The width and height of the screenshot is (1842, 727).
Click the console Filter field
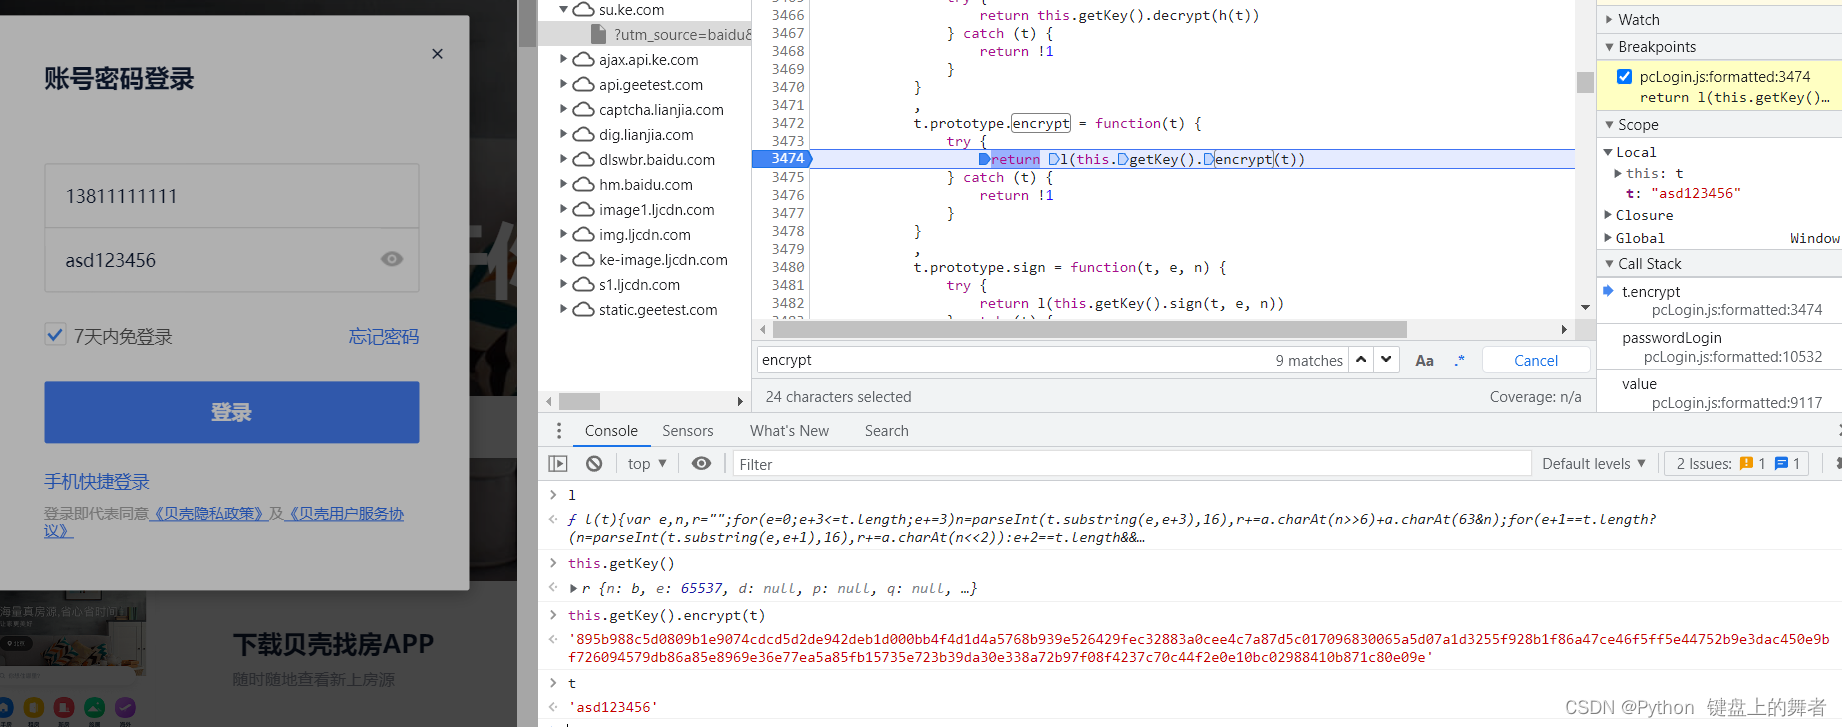[x=1132, y=464]
